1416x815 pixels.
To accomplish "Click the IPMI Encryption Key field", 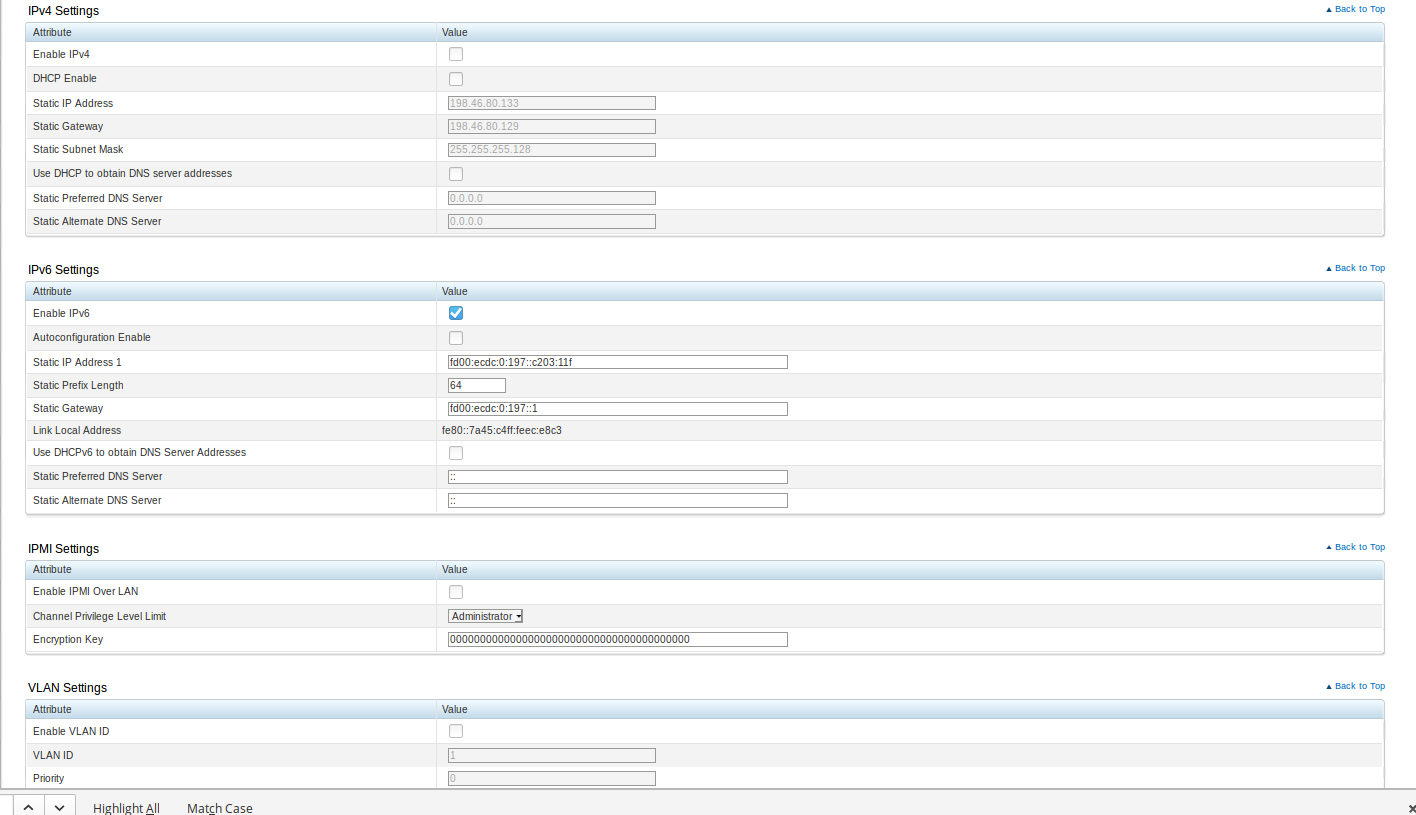I will 617,639.
